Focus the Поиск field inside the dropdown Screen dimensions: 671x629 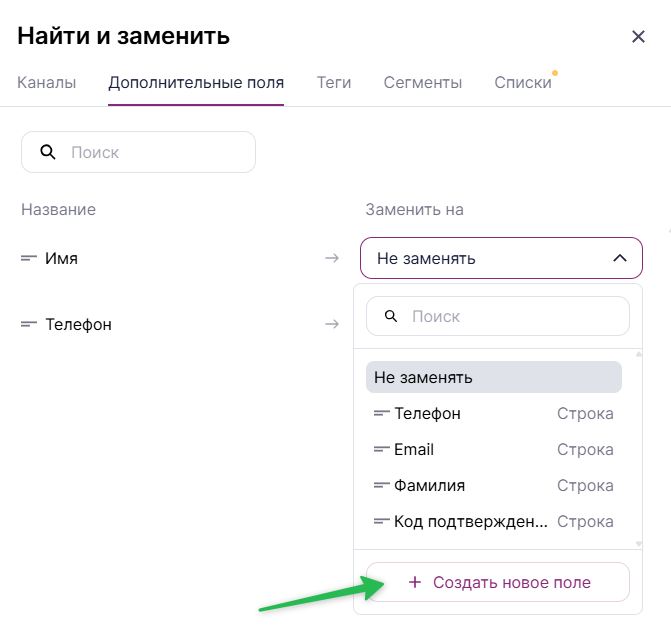tap(498, 316)
